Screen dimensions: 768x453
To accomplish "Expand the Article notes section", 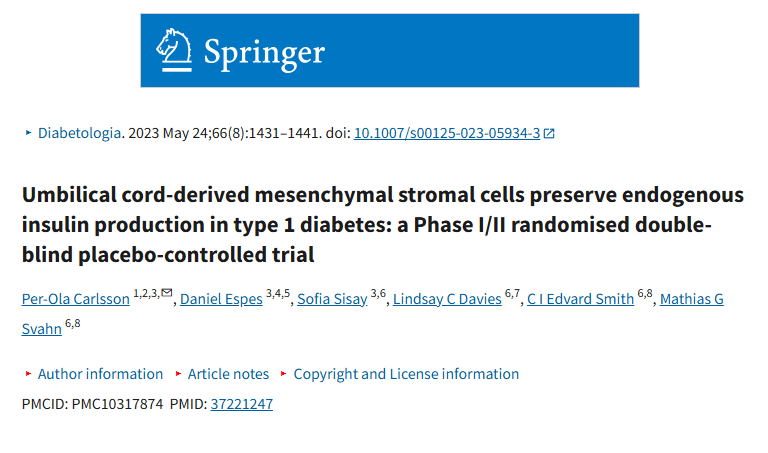I will (228, 374).
